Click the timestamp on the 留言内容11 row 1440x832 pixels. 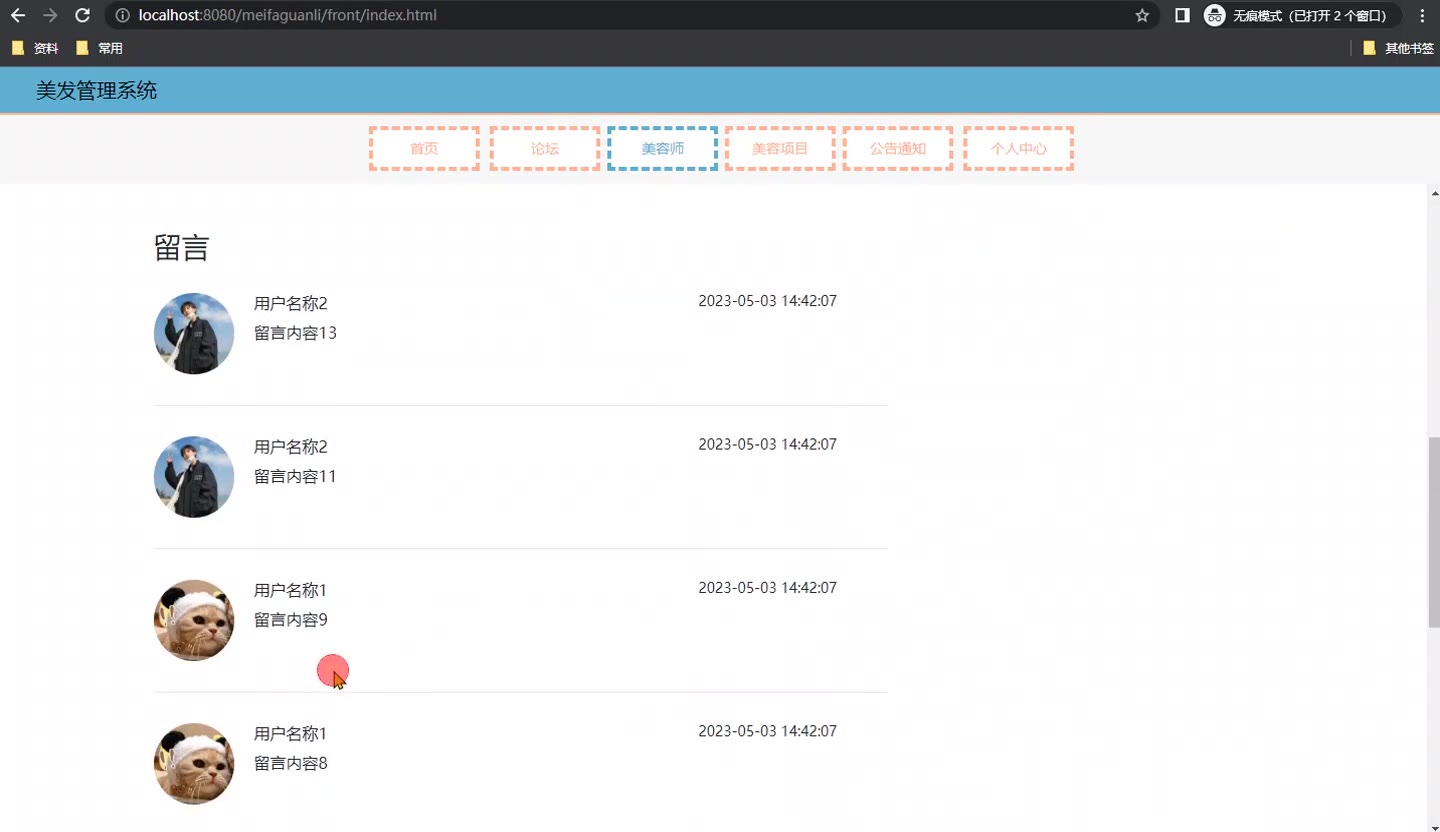tap(767, 444)
